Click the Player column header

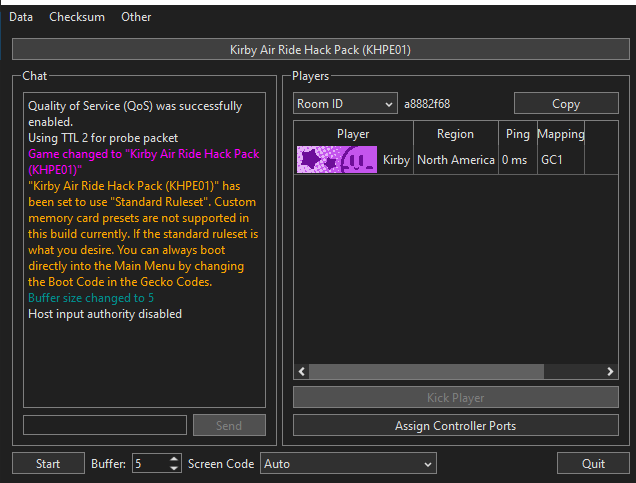pyautogui.click(x=353, y=134)
